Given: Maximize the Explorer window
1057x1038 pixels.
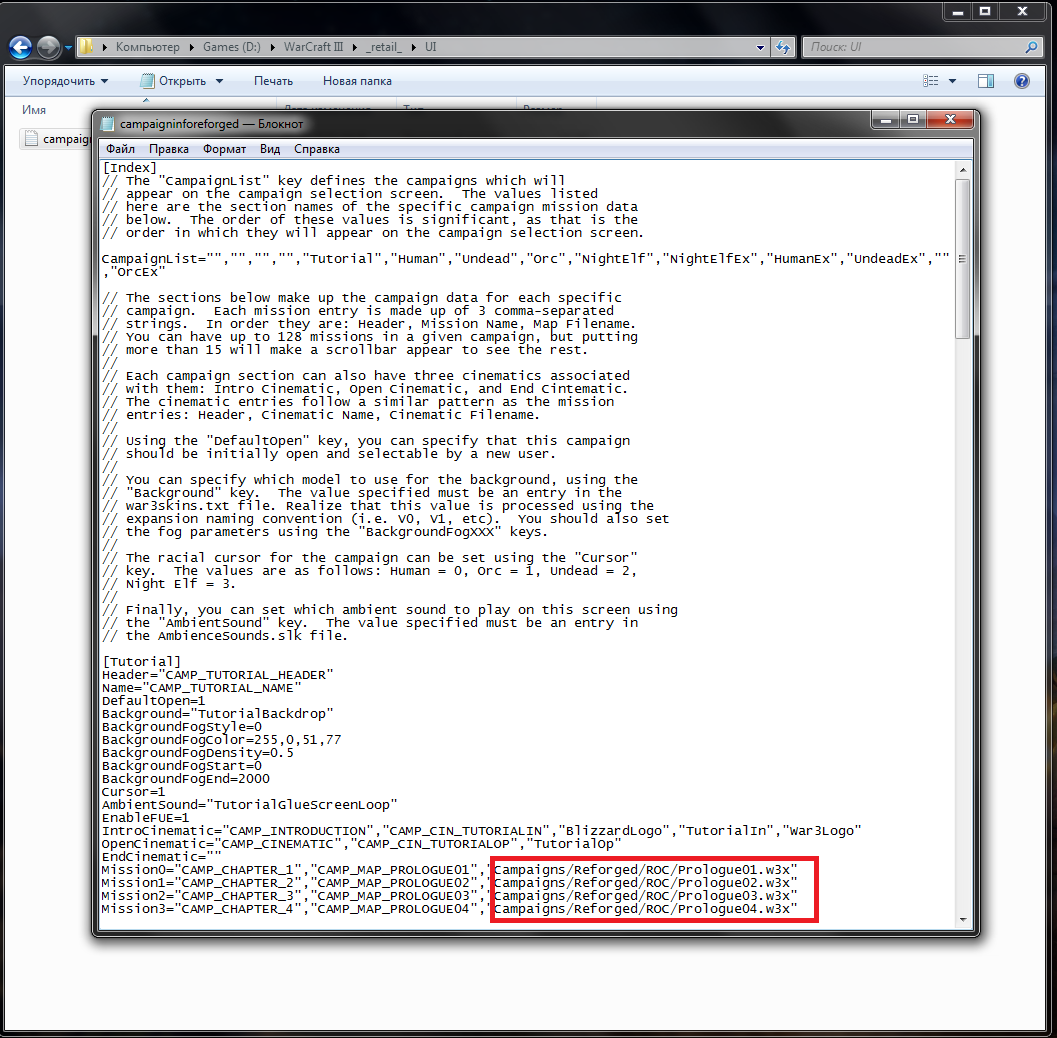Looking at the screenshot, I should pos(985,11).
